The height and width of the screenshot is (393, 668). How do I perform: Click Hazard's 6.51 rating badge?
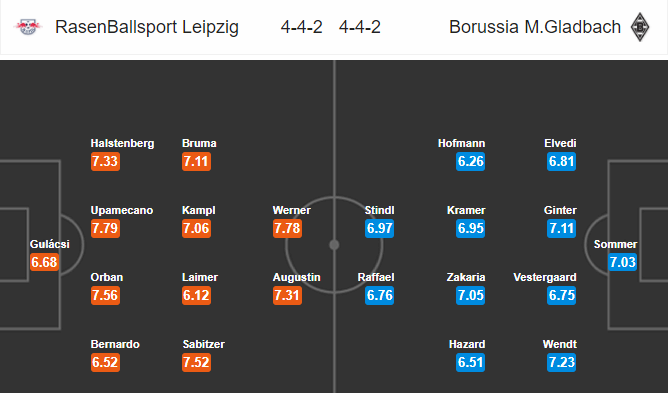pyautogui.click(x=470, y=362)
